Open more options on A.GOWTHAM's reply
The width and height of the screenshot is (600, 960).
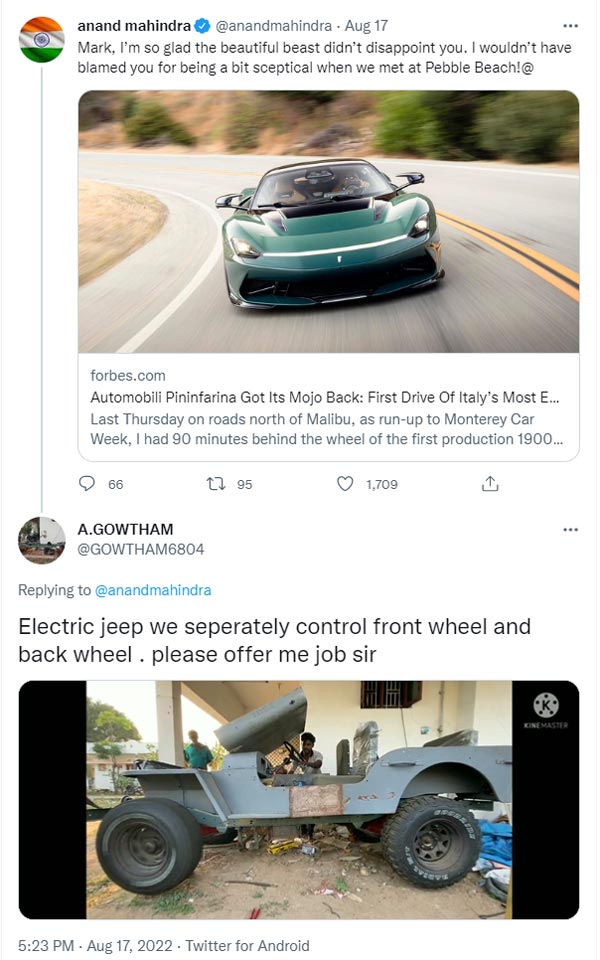tap(570, 529)
